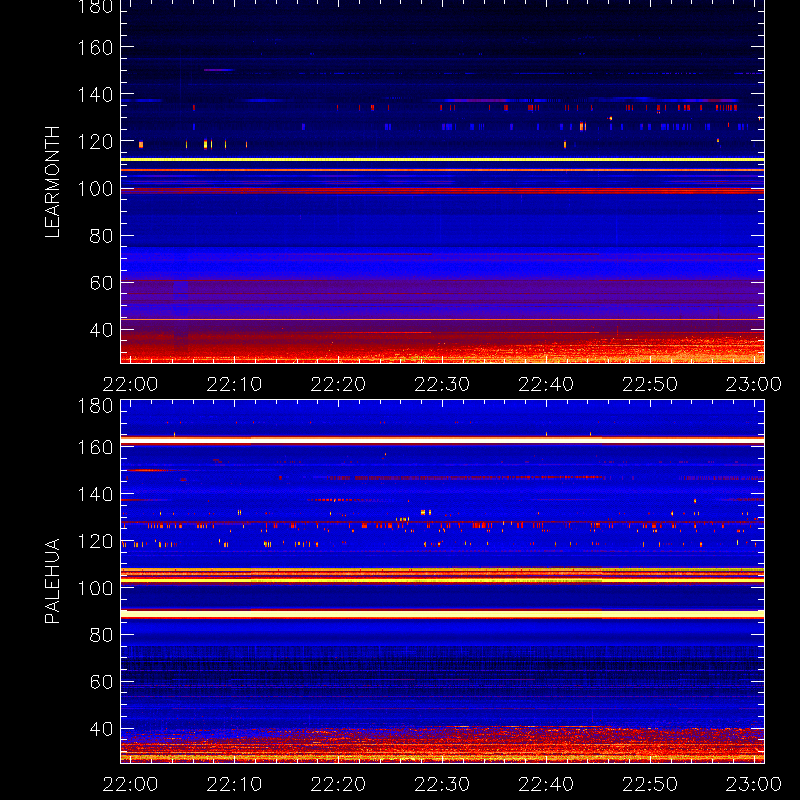This screenshot has width=800, height=800.
Task: Click 22:20 under the Learmonth plot
Action: [338, 384]
